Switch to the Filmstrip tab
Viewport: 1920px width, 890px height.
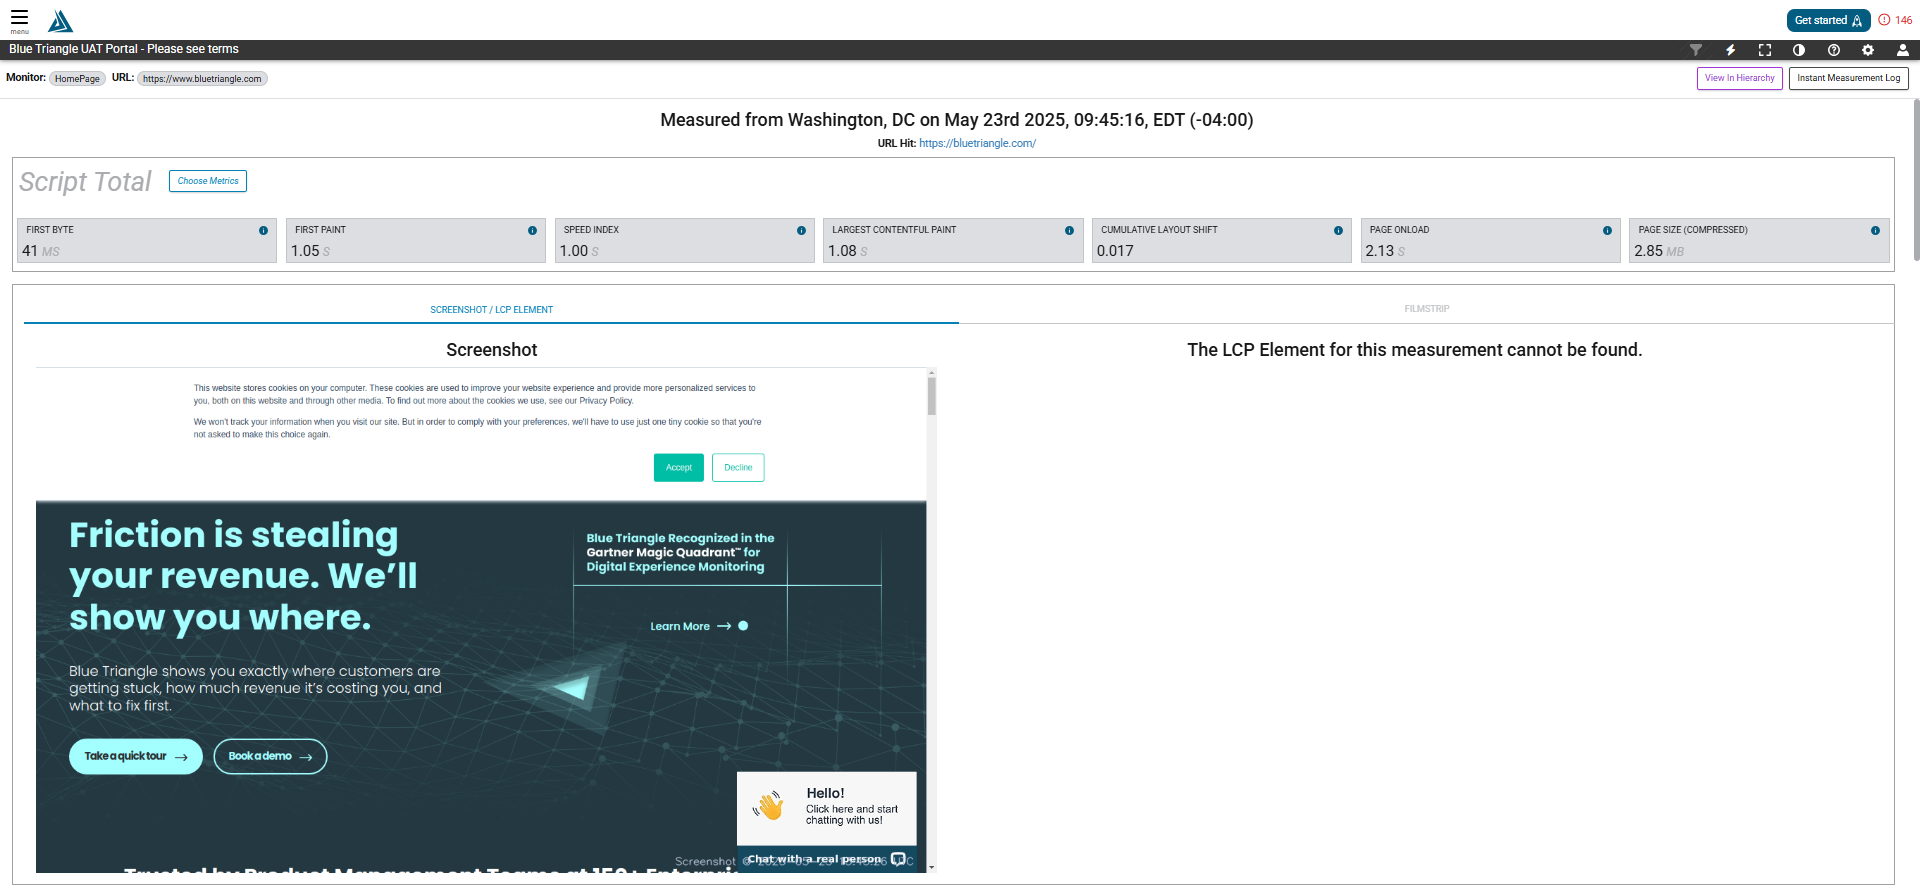pyautogui.click(x=1426, y=309)
